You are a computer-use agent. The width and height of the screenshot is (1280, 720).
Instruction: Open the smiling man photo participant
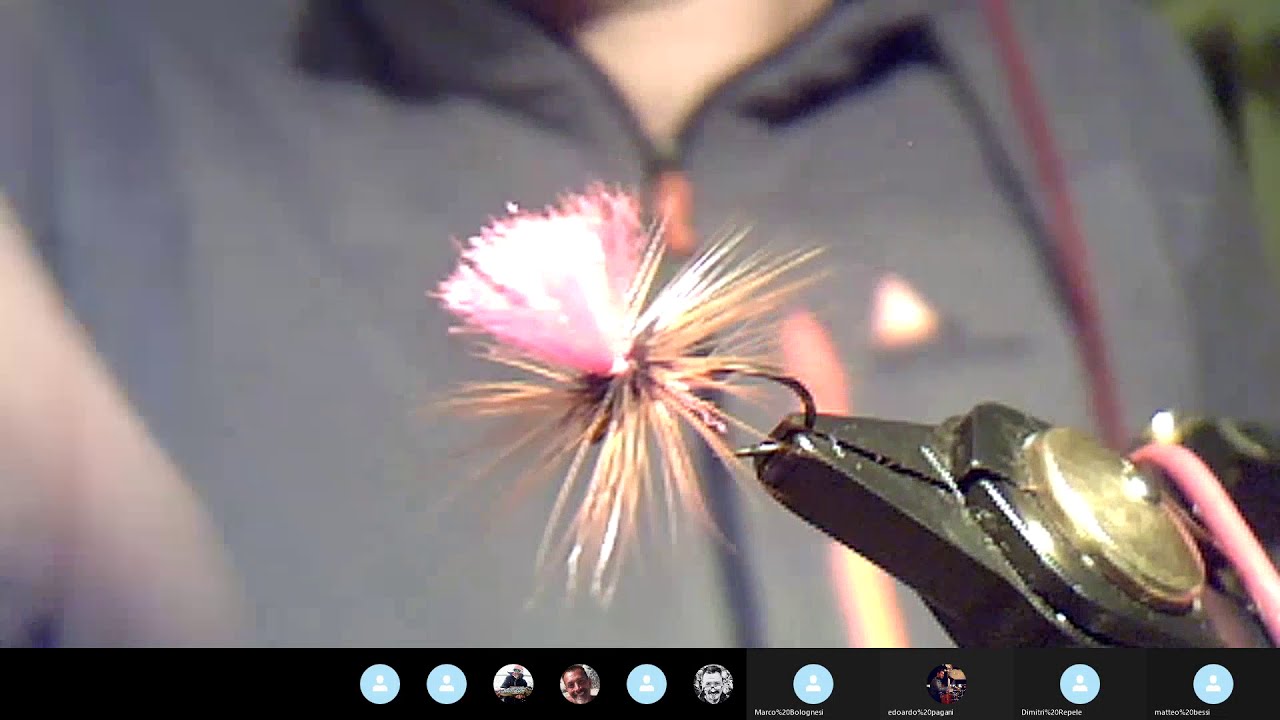point(580,684)
